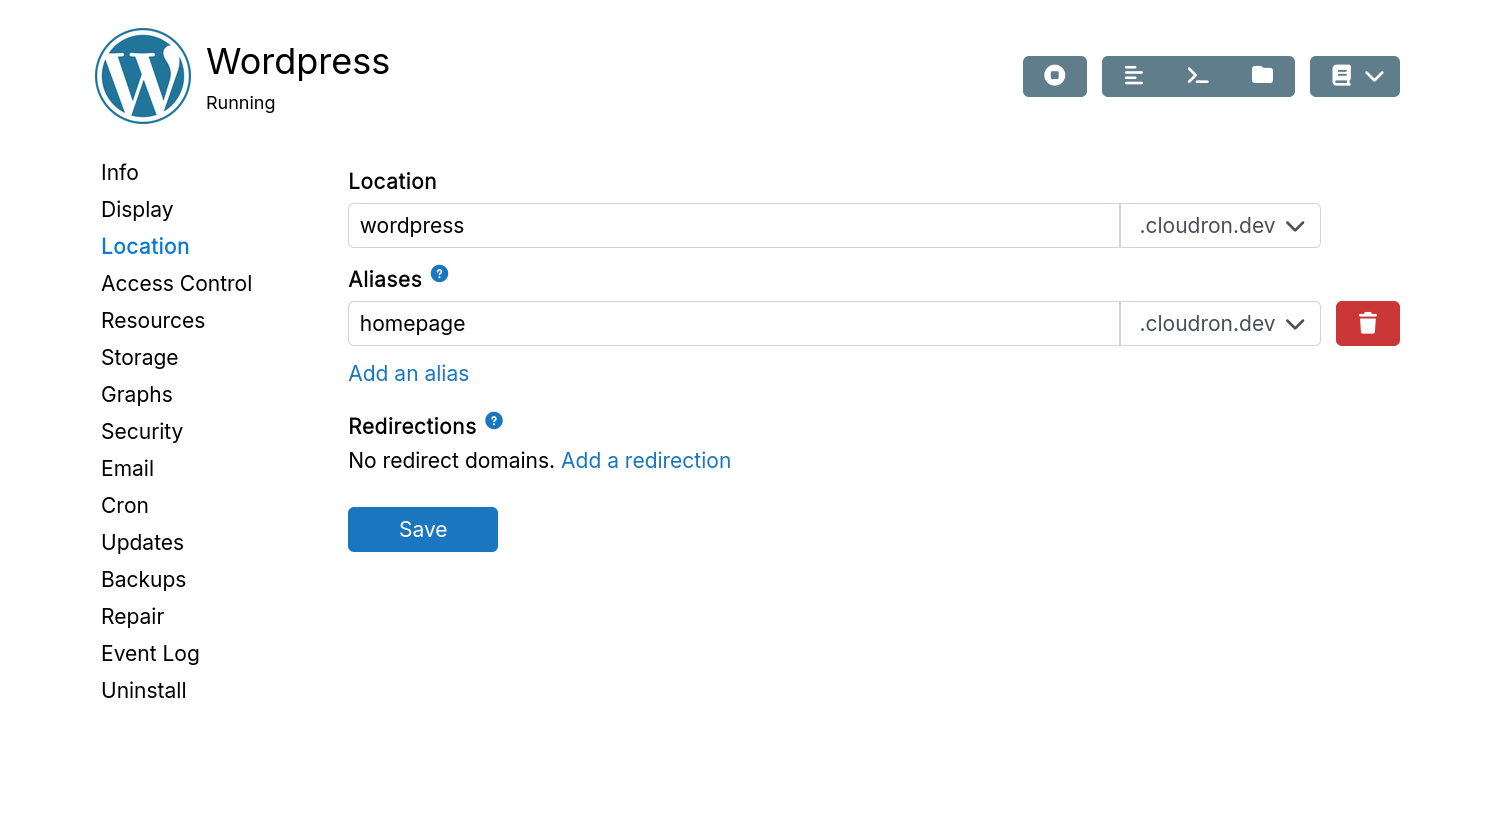Click the homepage alias text field
1490x827 pixels.
[x=733, y=324]
